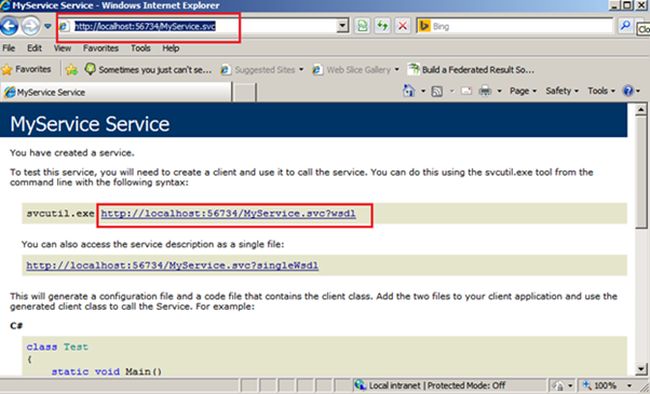Screen dimensions: 650x394
Task: Click the Compatibility View page icon
Action: click(362, 27)
